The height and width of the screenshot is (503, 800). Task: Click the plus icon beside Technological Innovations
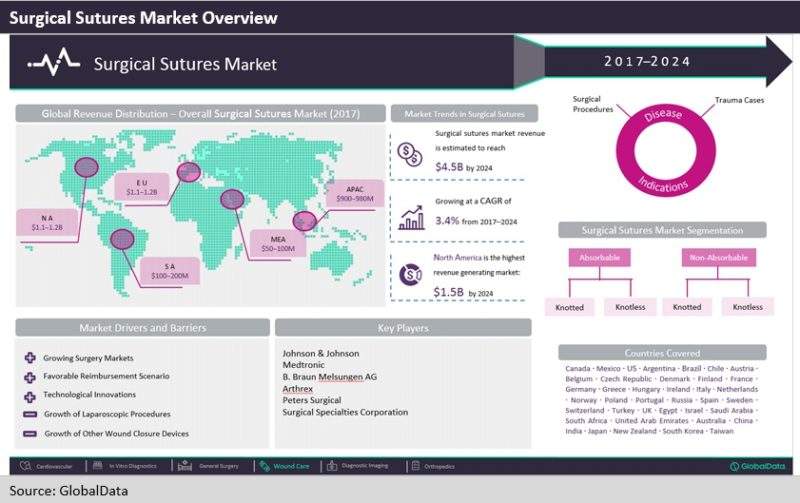tap(30, 395)
